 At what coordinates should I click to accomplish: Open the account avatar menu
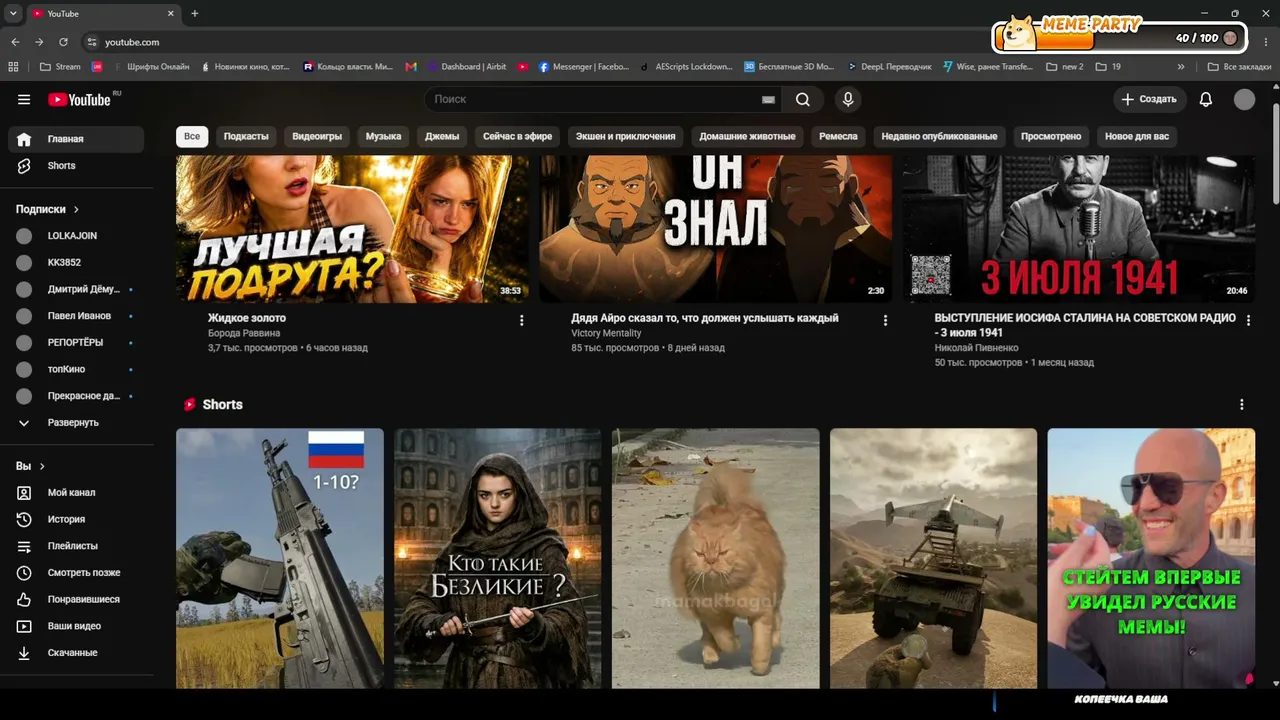pos(1244,99)
